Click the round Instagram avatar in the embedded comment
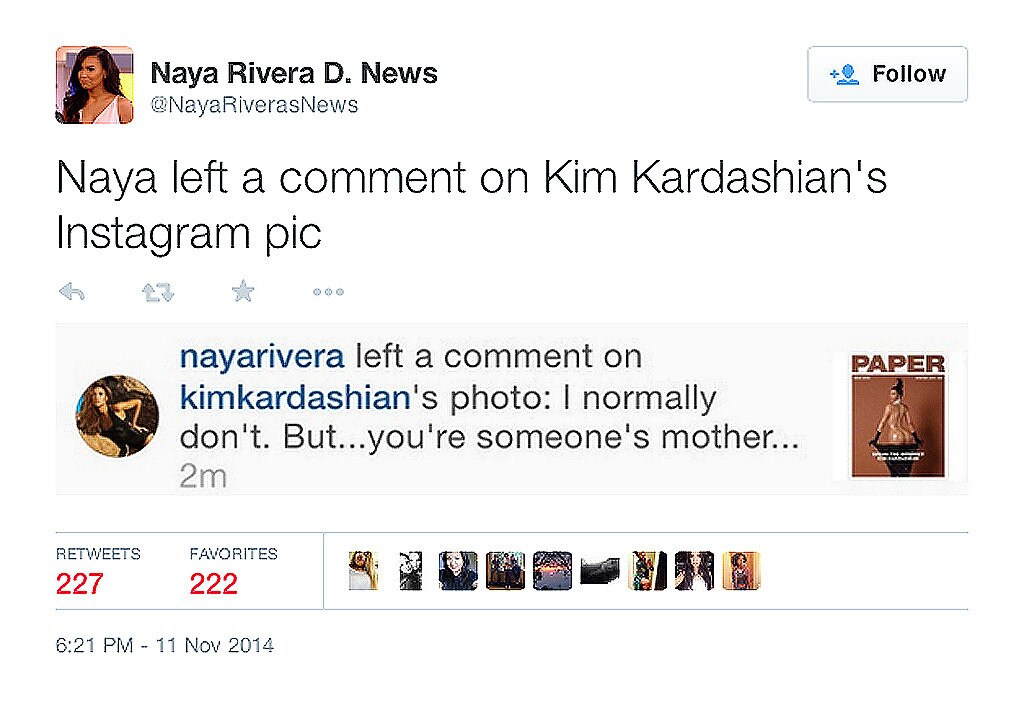 tap(118, 415)
